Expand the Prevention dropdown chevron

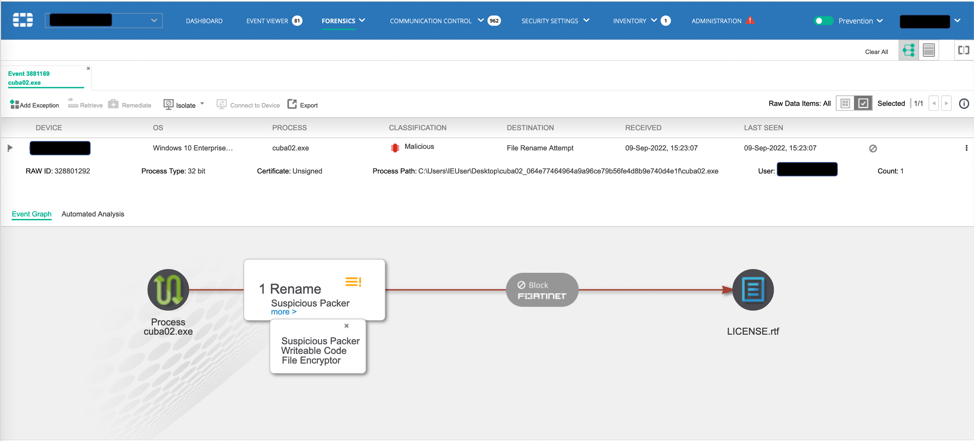pyautogui.click(x=880, y=21)
